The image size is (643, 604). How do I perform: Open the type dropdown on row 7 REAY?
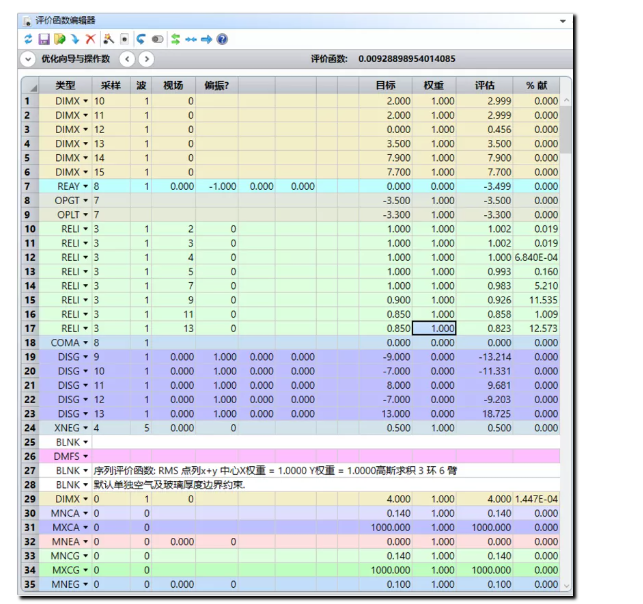[86, 187]
